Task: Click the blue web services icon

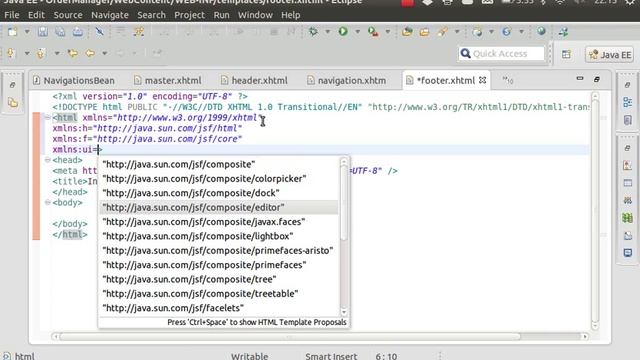Action: (507, 32)
